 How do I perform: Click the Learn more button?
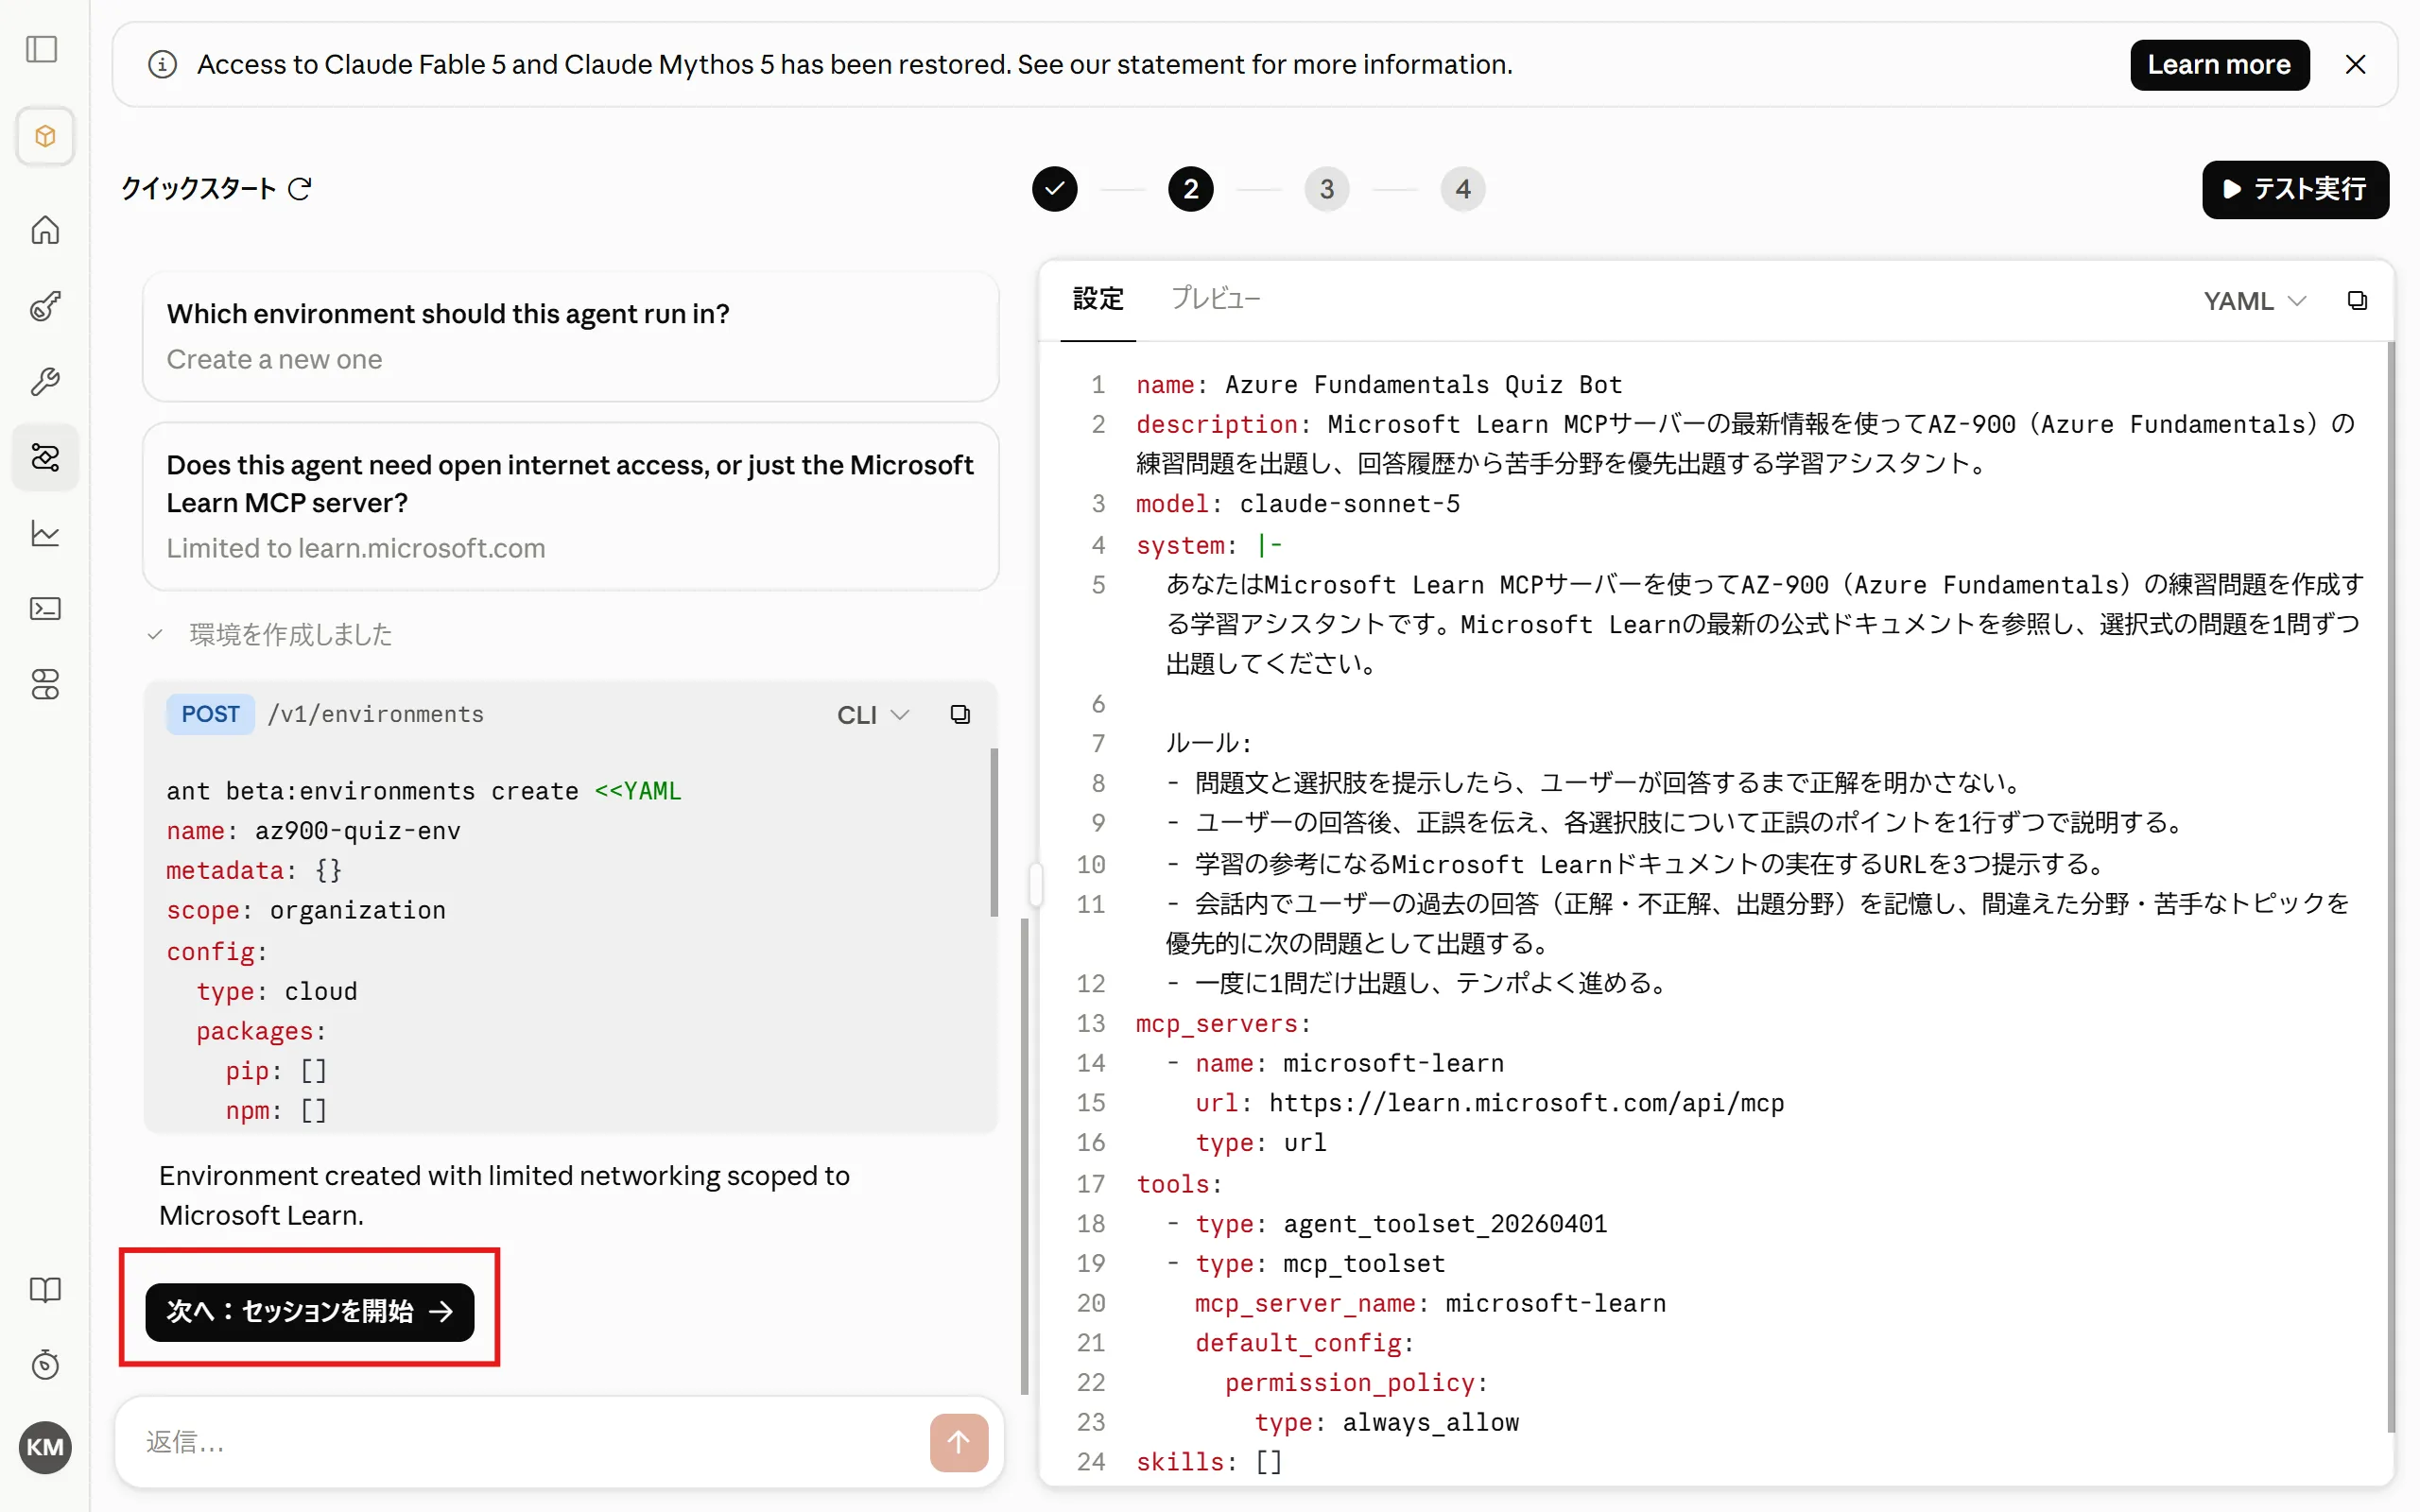(2219, 65)
